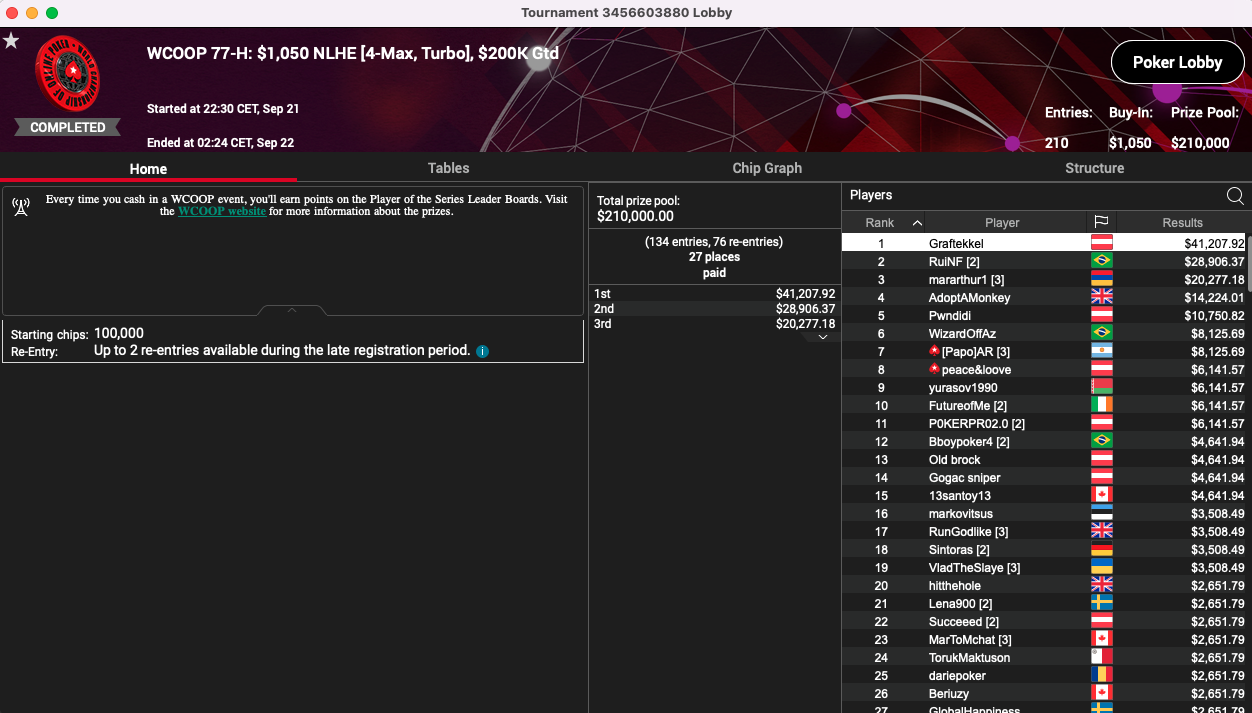The width and height of the screenshot is (1252, 713).
Task: Click the flag next to [Papo]AR [3]
Action: (x=1101, y=351)
